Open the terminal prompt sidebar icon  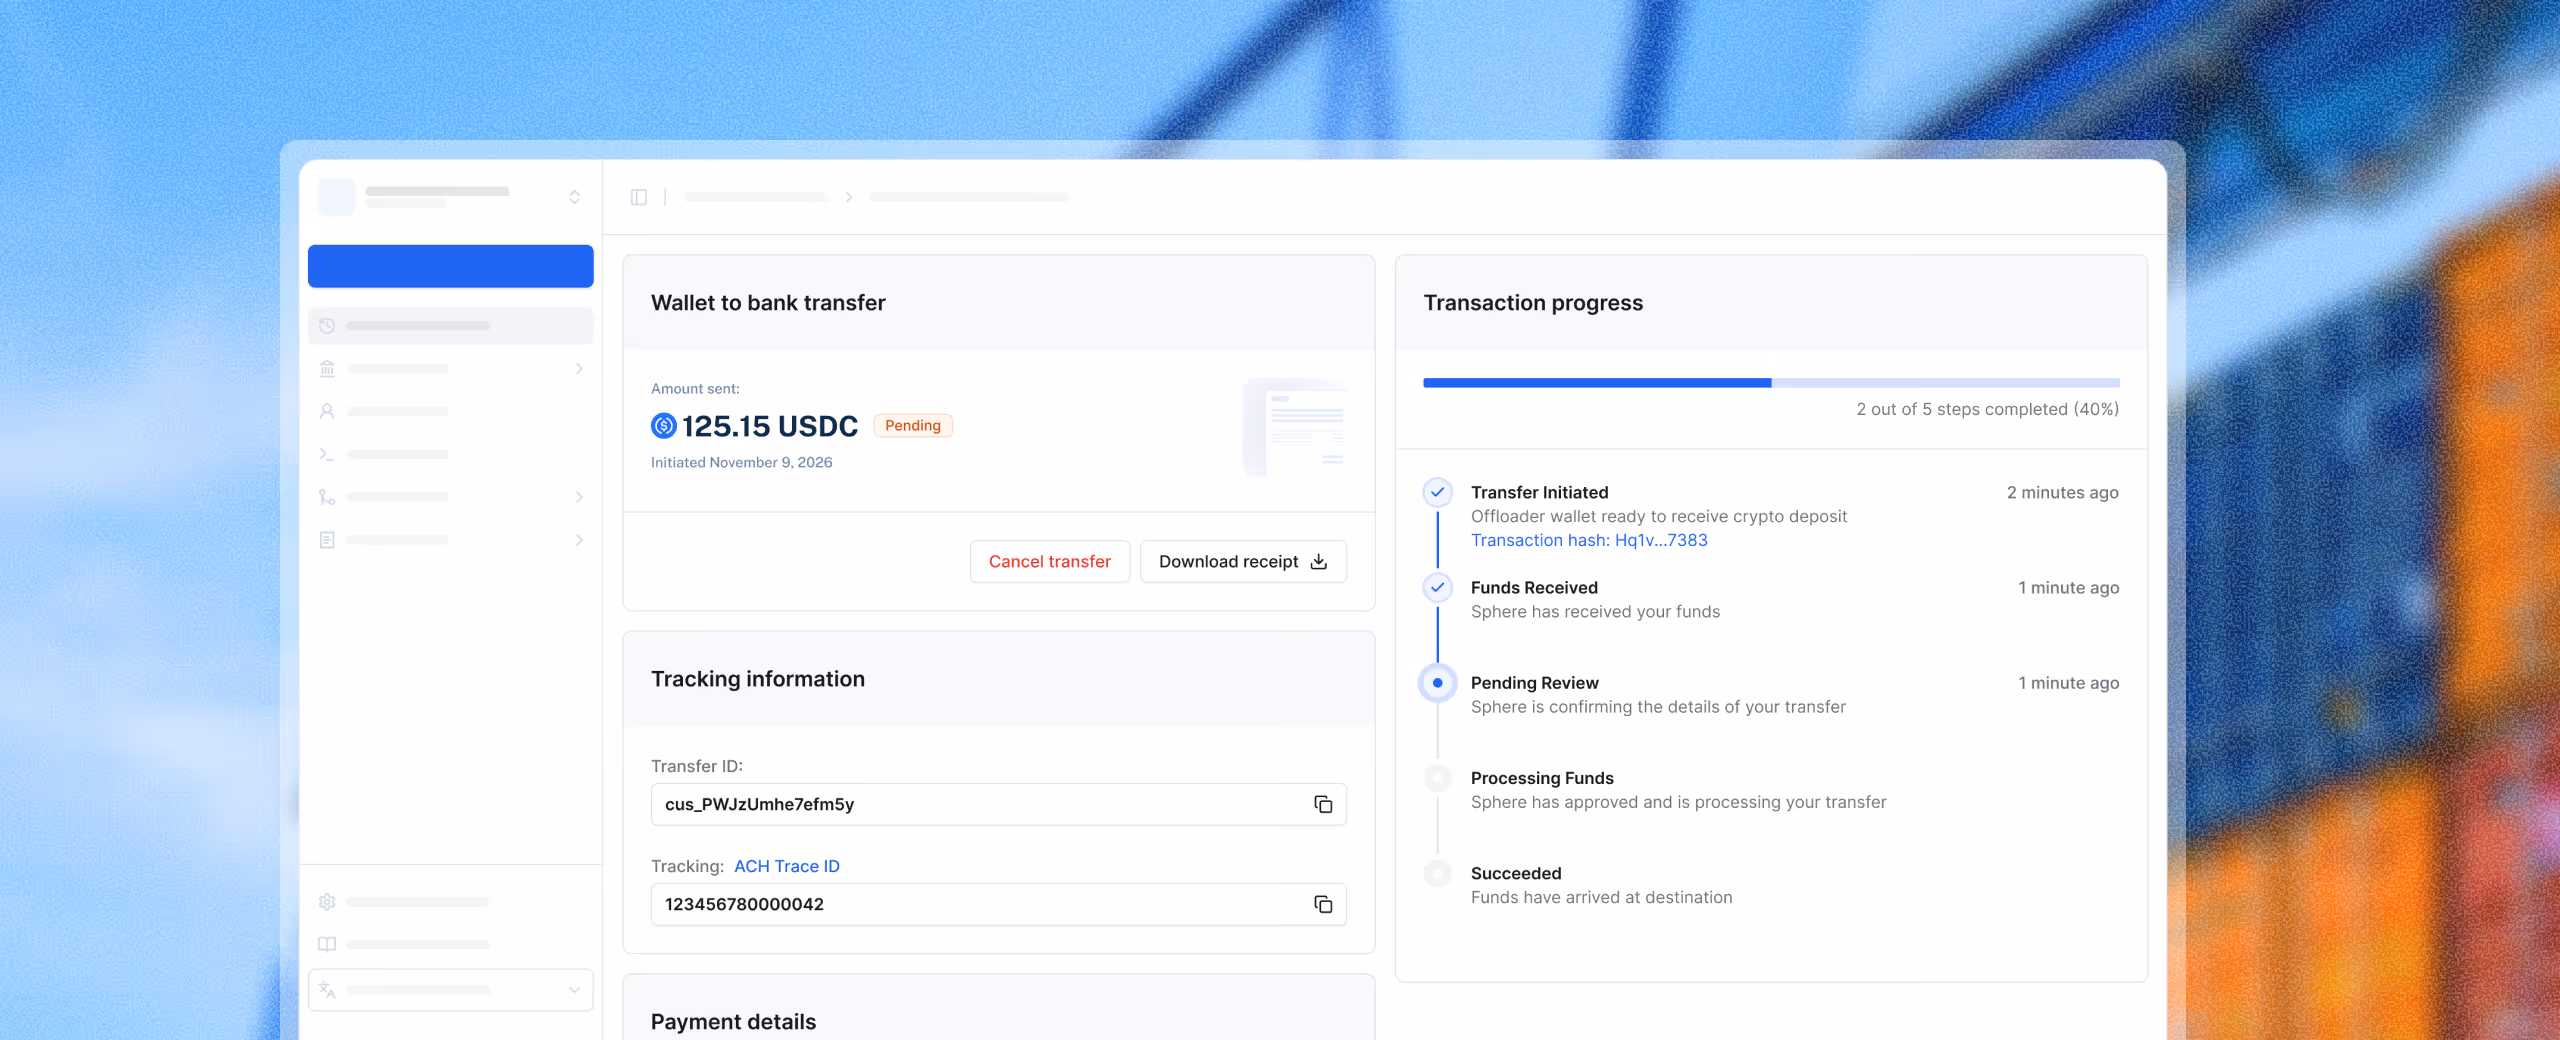coord(327,454)
